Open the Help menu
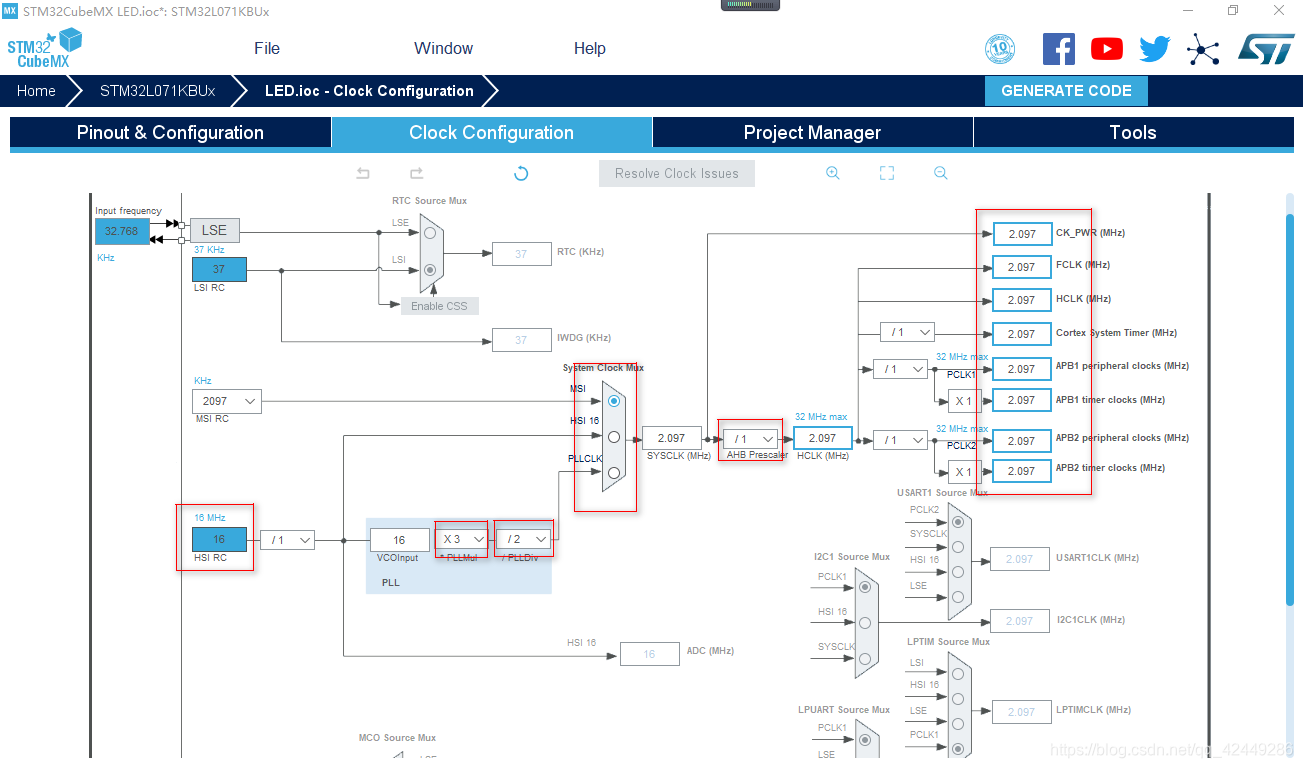This screenshot has width=1303, height=768. 589,48
